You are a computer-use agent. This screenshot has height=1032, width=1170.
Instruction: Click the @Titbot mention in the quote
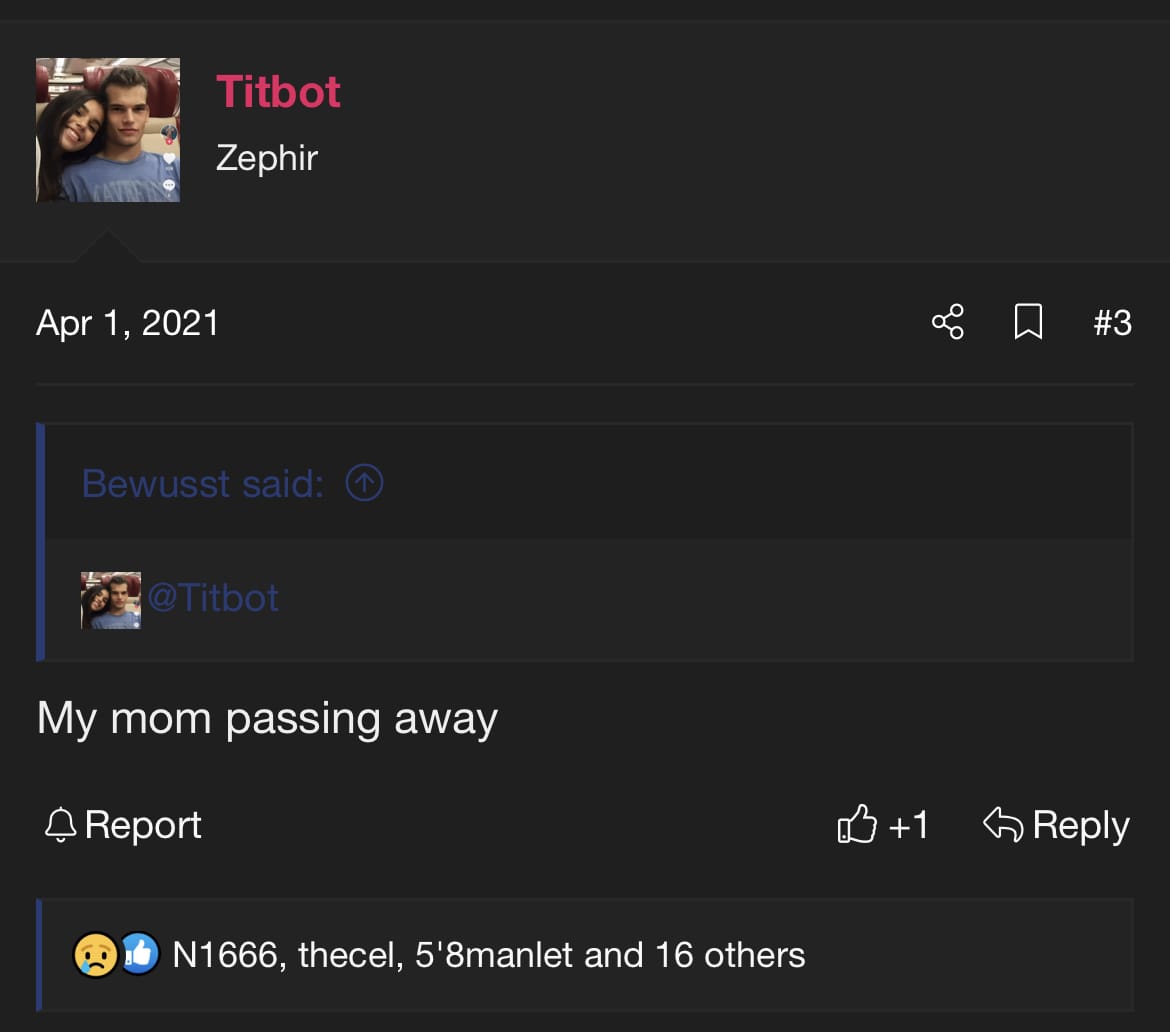point(213,598)
